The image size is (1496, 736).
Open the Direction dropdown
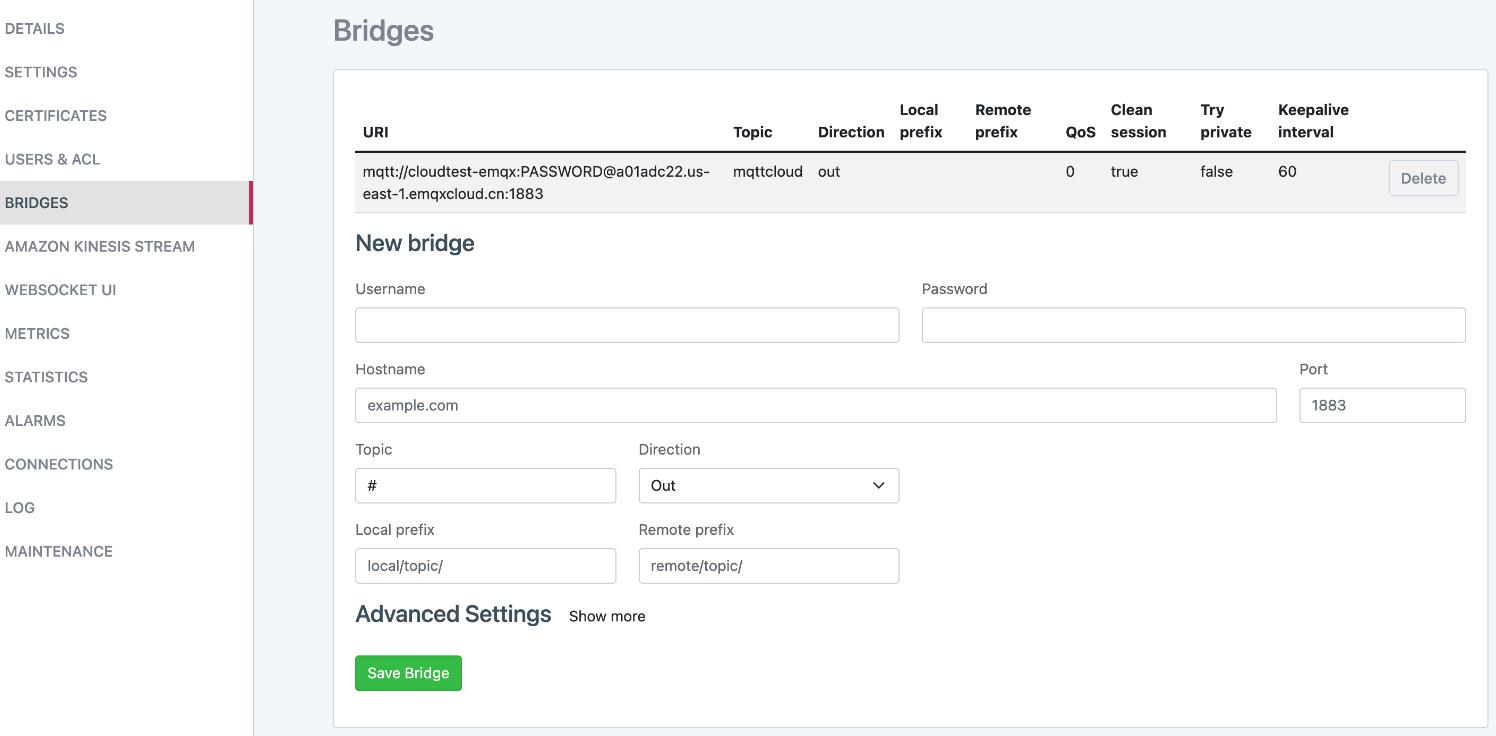pos(768,486)
